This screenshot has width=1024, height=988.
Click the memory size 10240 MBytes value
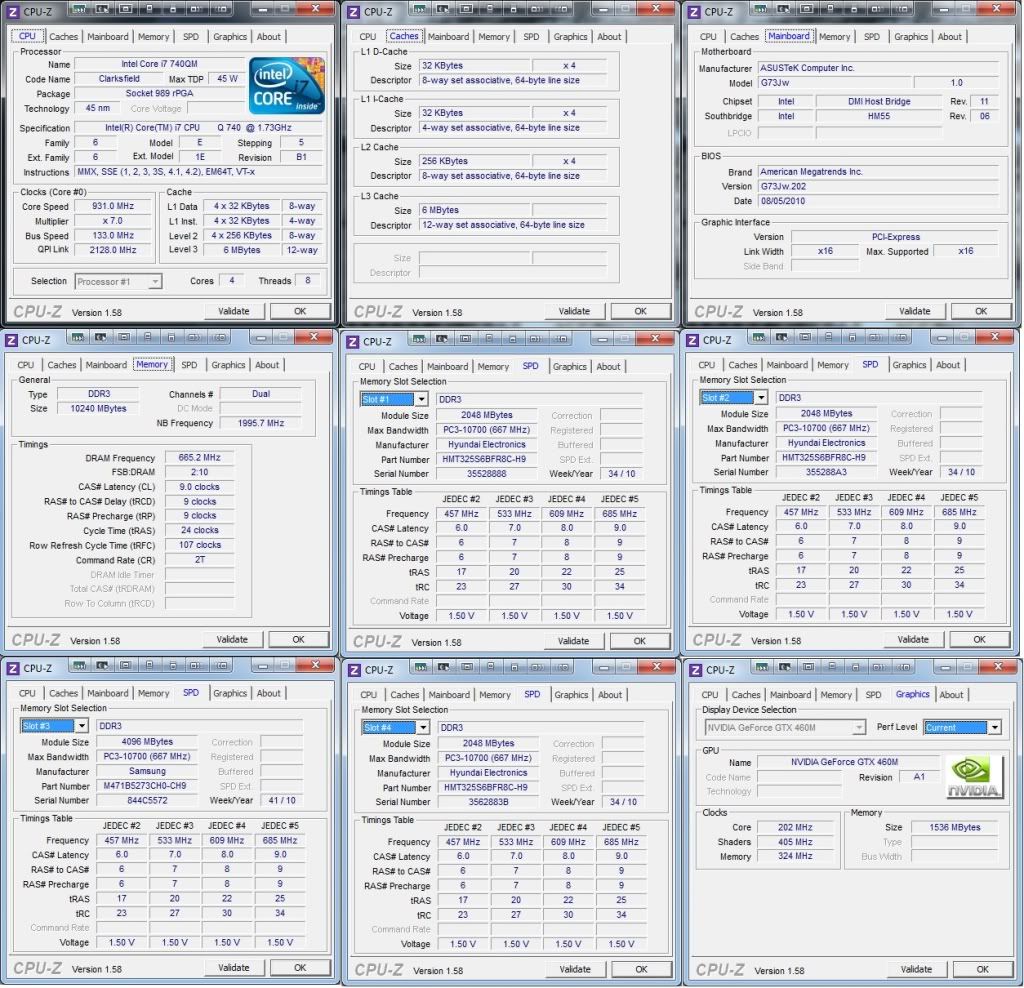coord(98,408)
